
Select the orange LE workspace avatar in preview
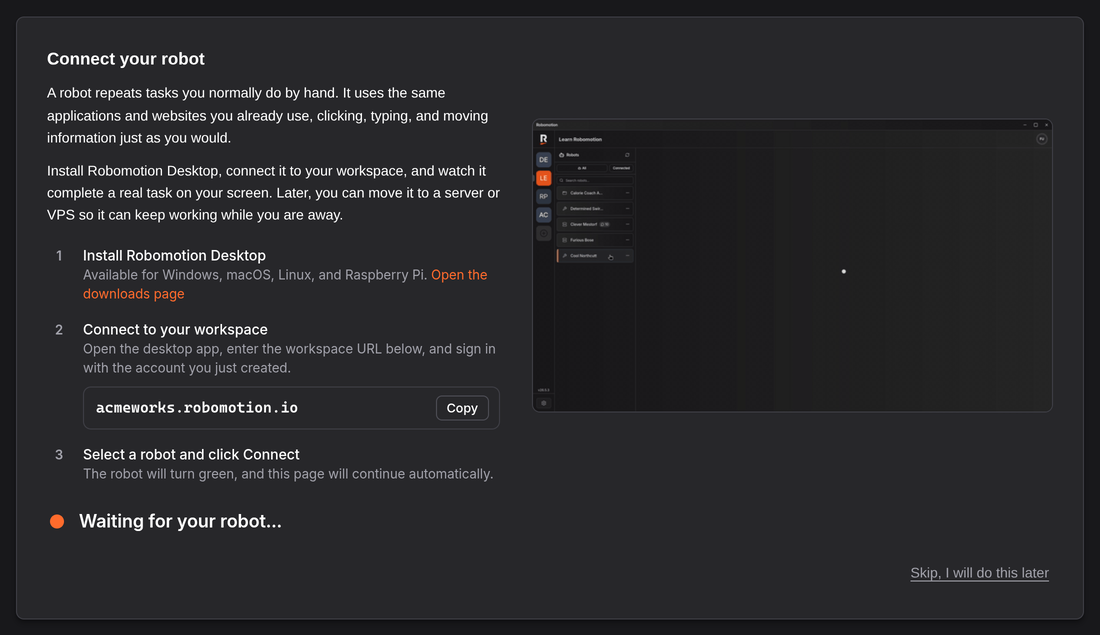(544, 178)
